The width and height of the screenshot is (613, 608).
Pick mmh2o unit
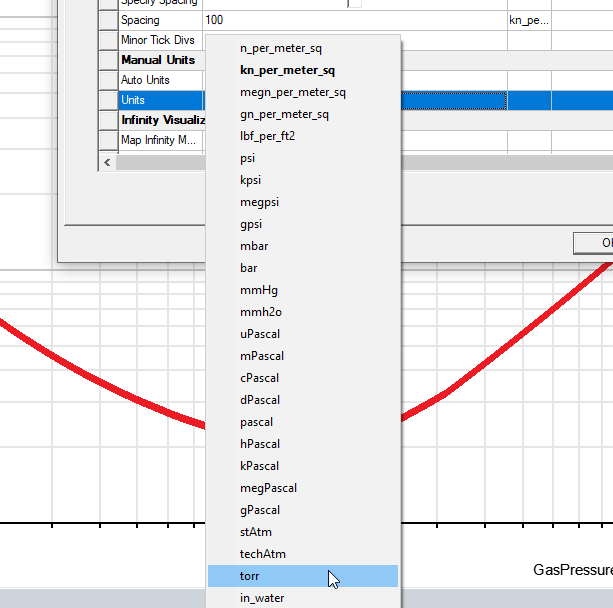tap(303, 312)
